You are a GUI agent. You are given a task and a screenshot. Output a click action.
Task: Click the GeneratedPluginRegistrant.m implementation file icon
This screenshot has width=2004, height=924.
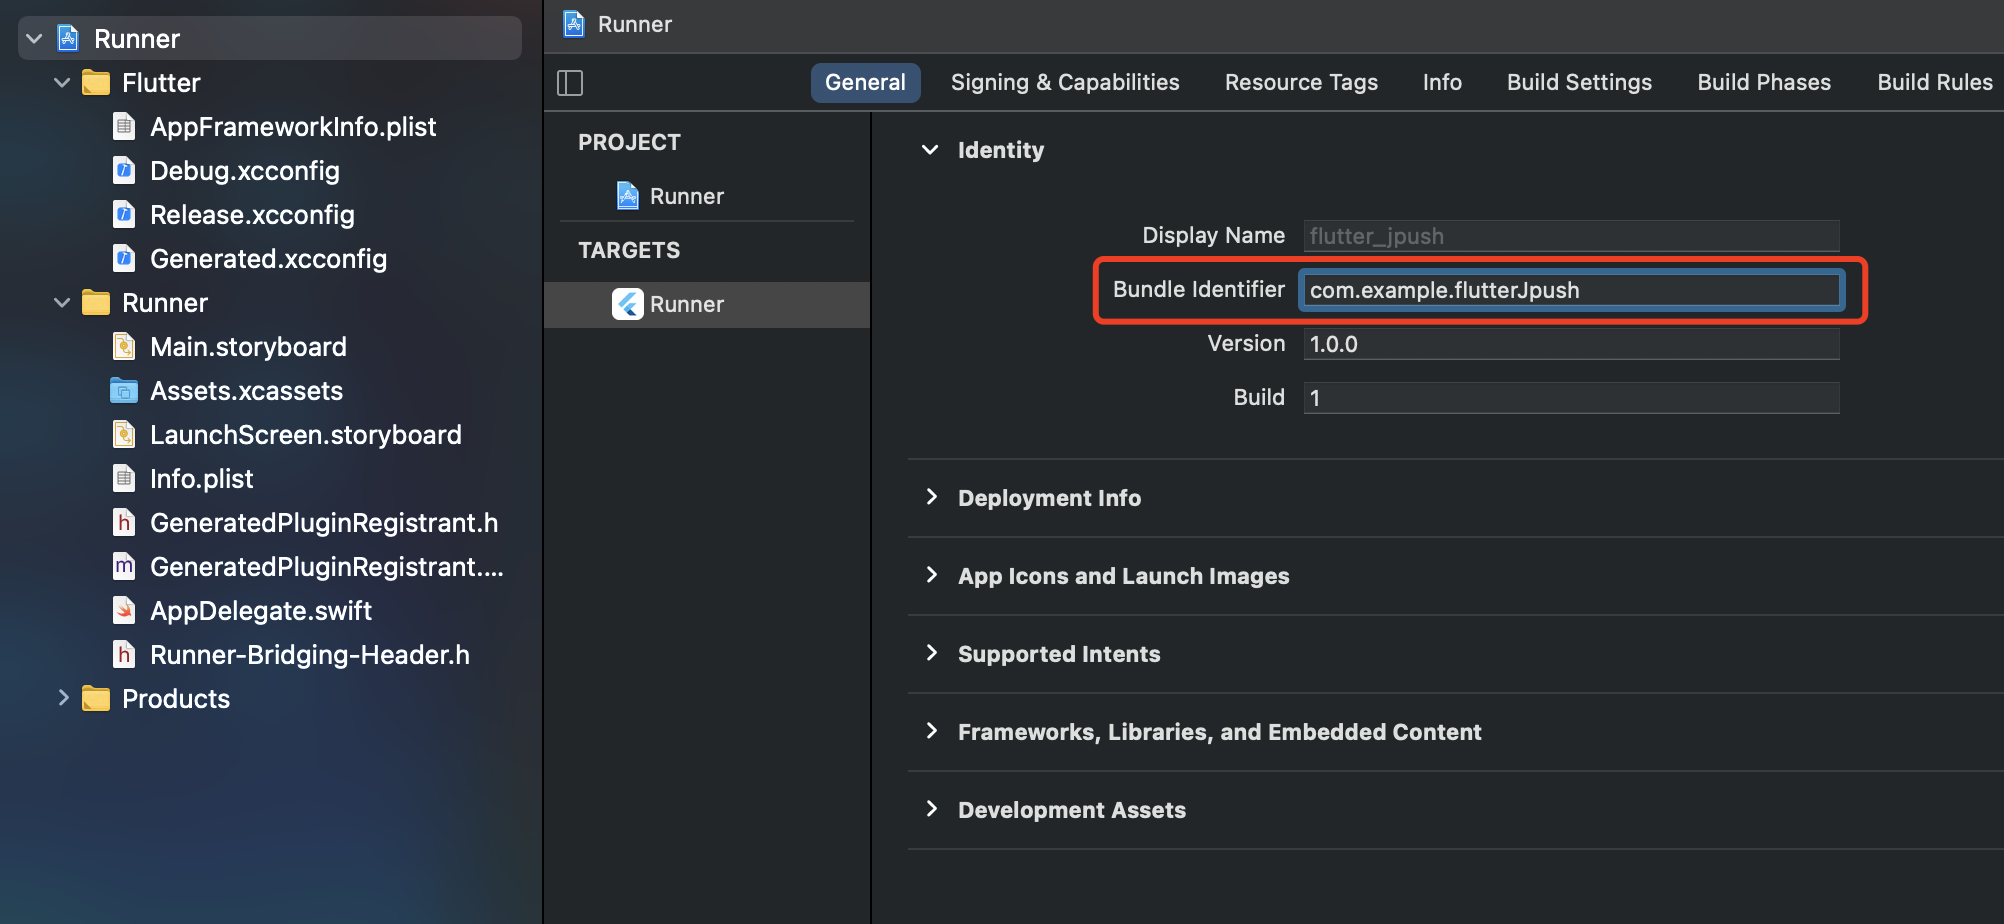(124, 567)
